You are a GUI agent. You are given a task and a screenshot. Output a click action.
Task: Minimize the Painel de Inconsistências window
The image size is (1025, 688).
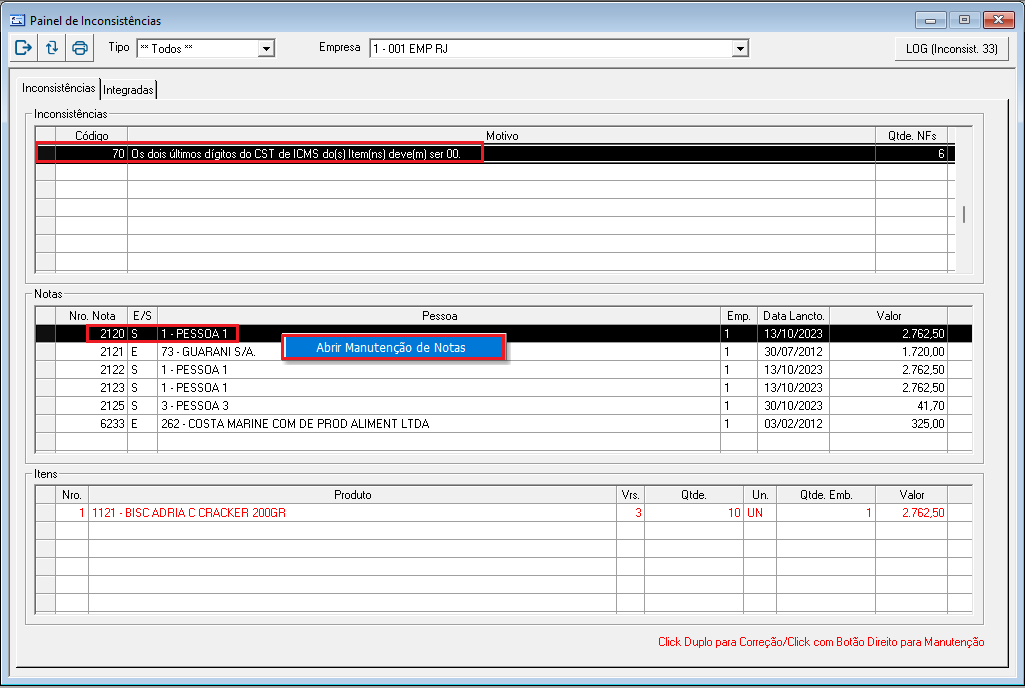pos(930,20)
